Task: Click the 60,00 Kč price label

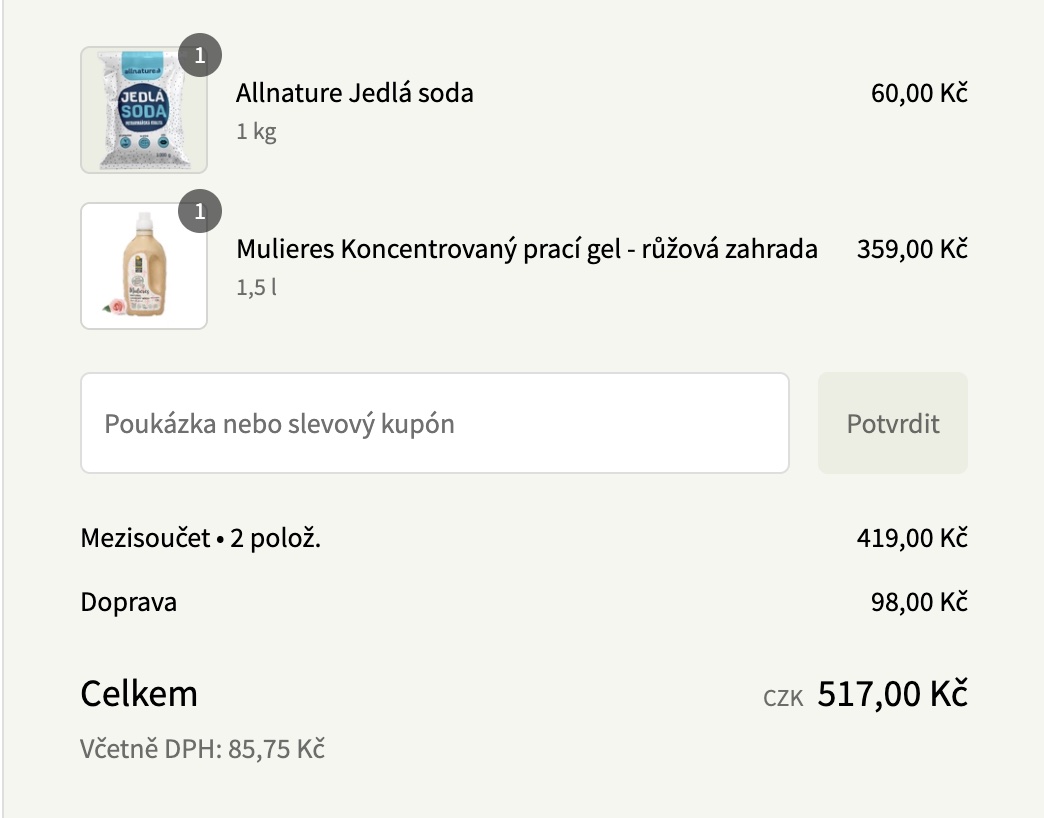Action: click(924, 93)
